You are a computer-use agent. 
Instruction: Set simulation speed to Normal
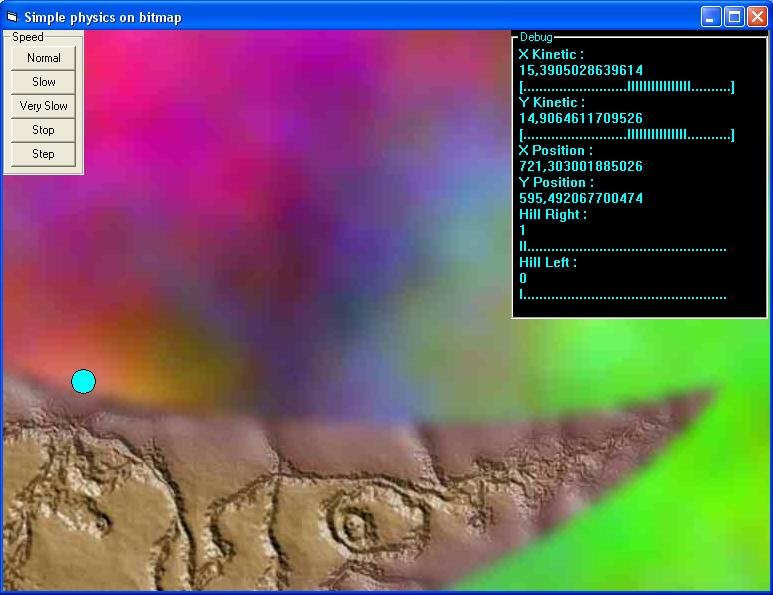pos(43,58)
